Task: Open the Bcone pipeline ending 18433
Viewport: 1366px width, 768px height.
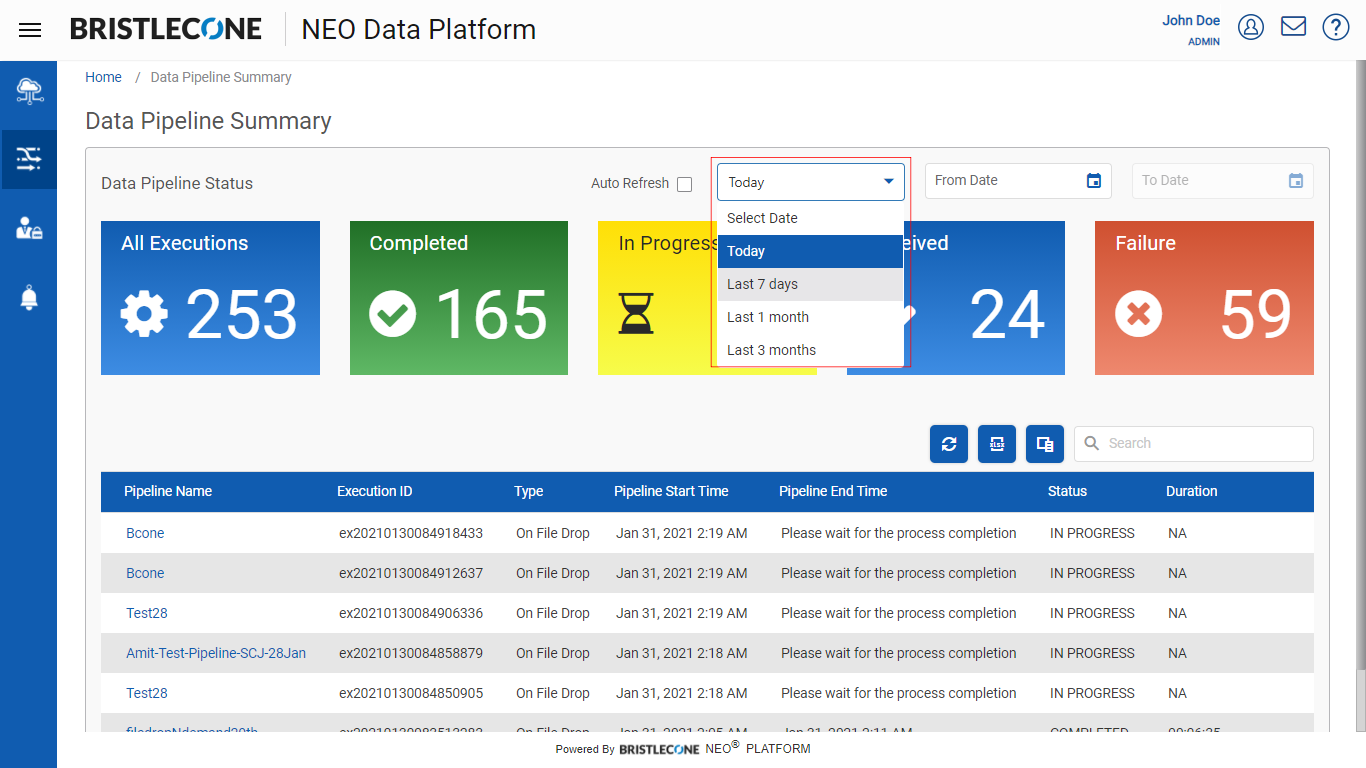Action: [145, 533]
